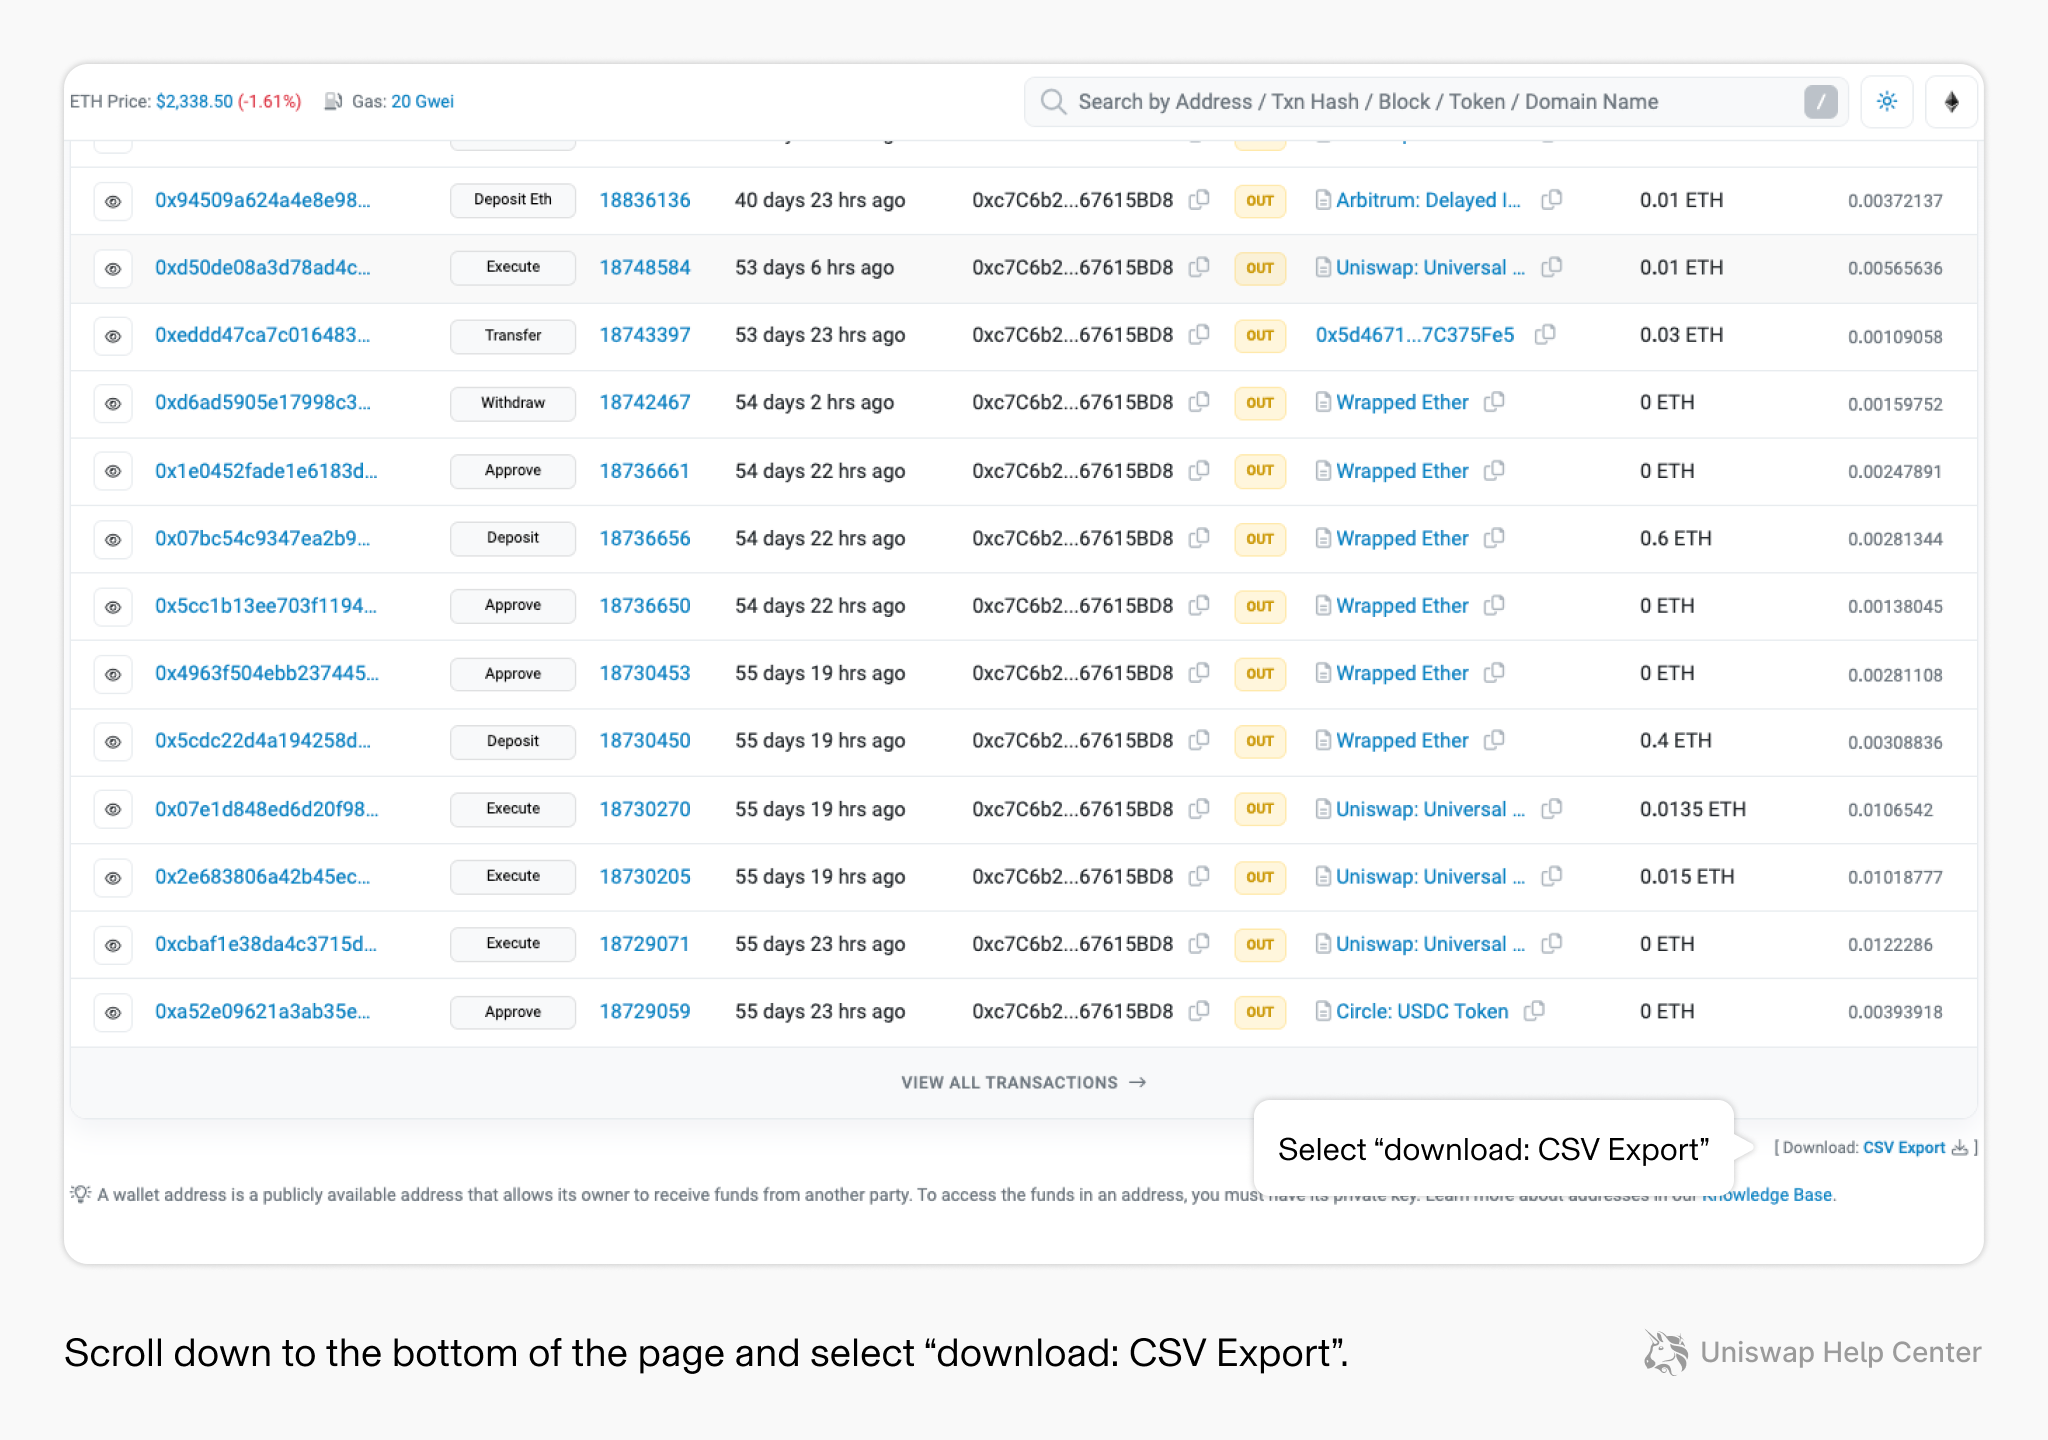The image size is (2048, 1440).
Task: Preview transaction 0xeddd47ca7c016483 with eye icon
Action: [x=113, y=336]
